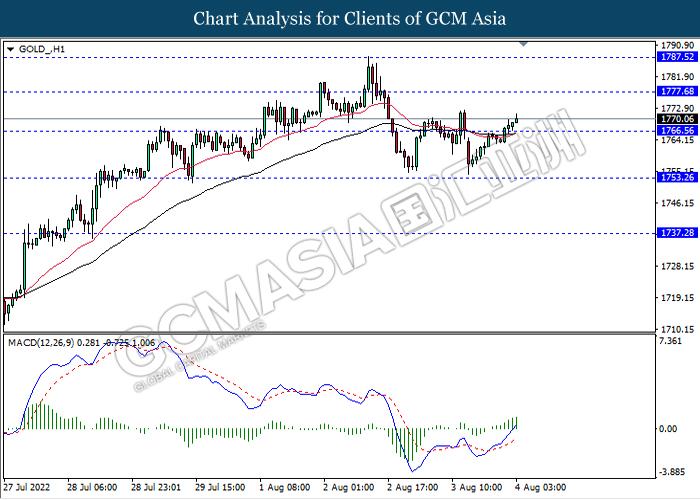The height and width of the screenshot is (500, 700).
Task: Click the Chart Analysis for Clients header title
Action: 350,19
